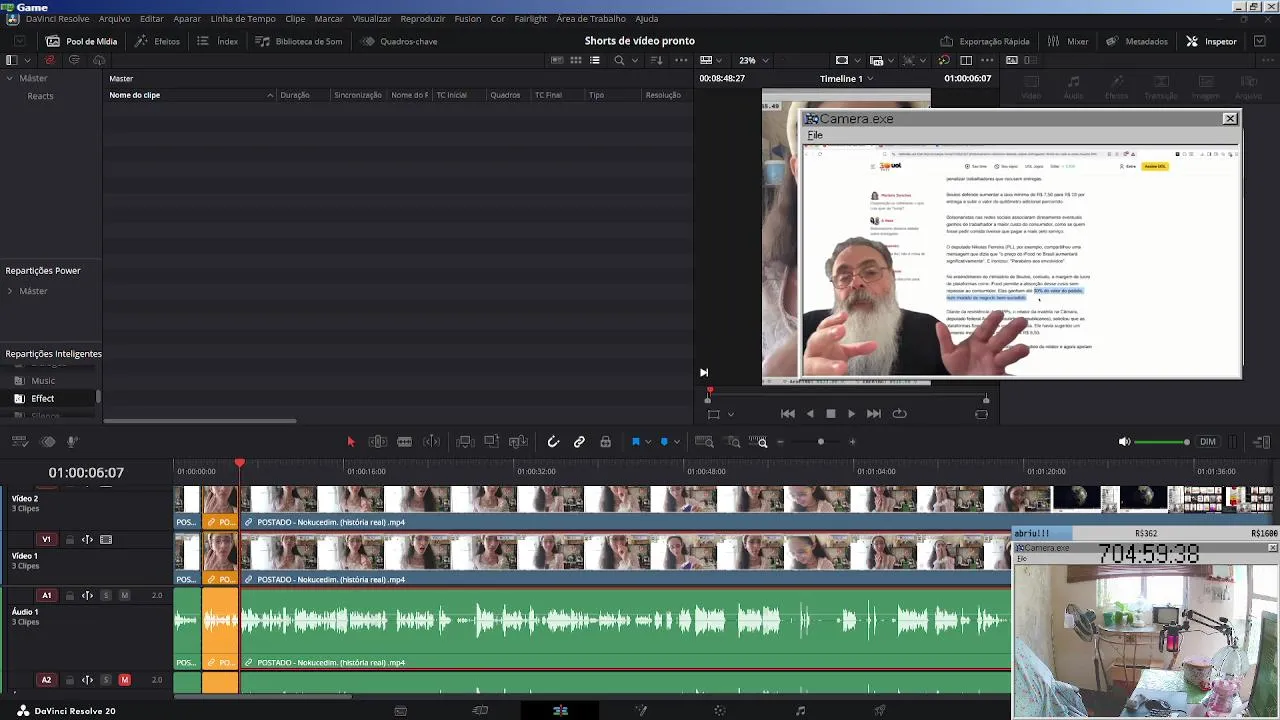Open the Quadros-chave panel
The height and width of the screenshot is (720, 1280).
click(x=399, y=41)
